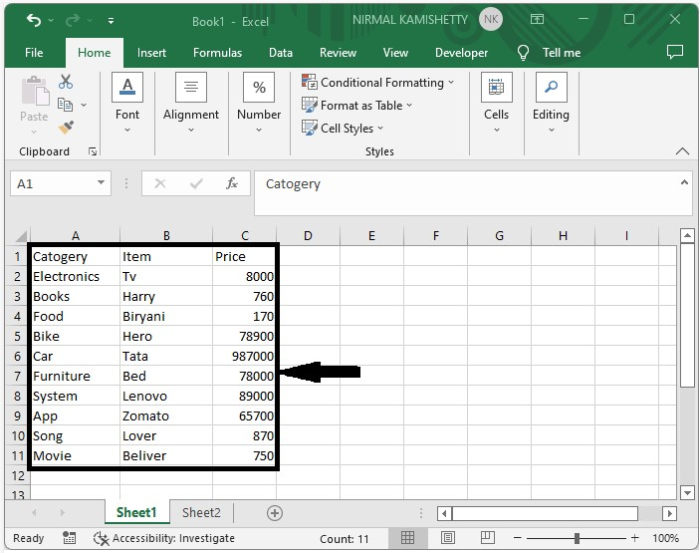Image resolution: width=700 pixels, height=553 pixels.
Task: Expand the Cells group button
Action: (x=496, y=103)
